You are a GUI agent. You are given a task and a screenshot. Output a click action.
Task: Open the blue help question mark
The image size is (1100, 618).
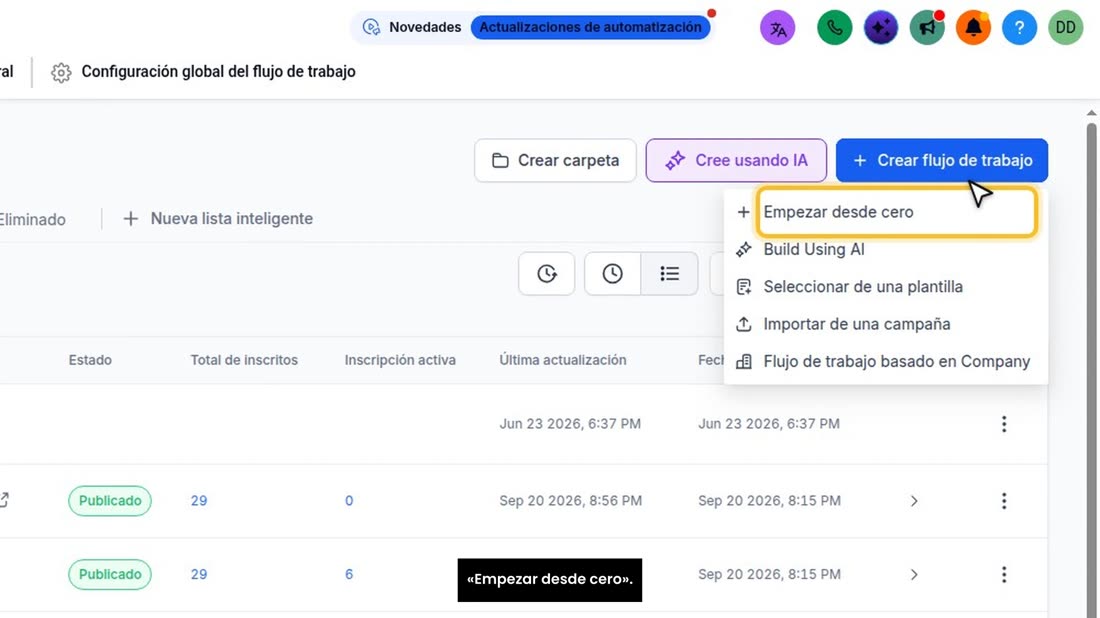(1019, 28)
